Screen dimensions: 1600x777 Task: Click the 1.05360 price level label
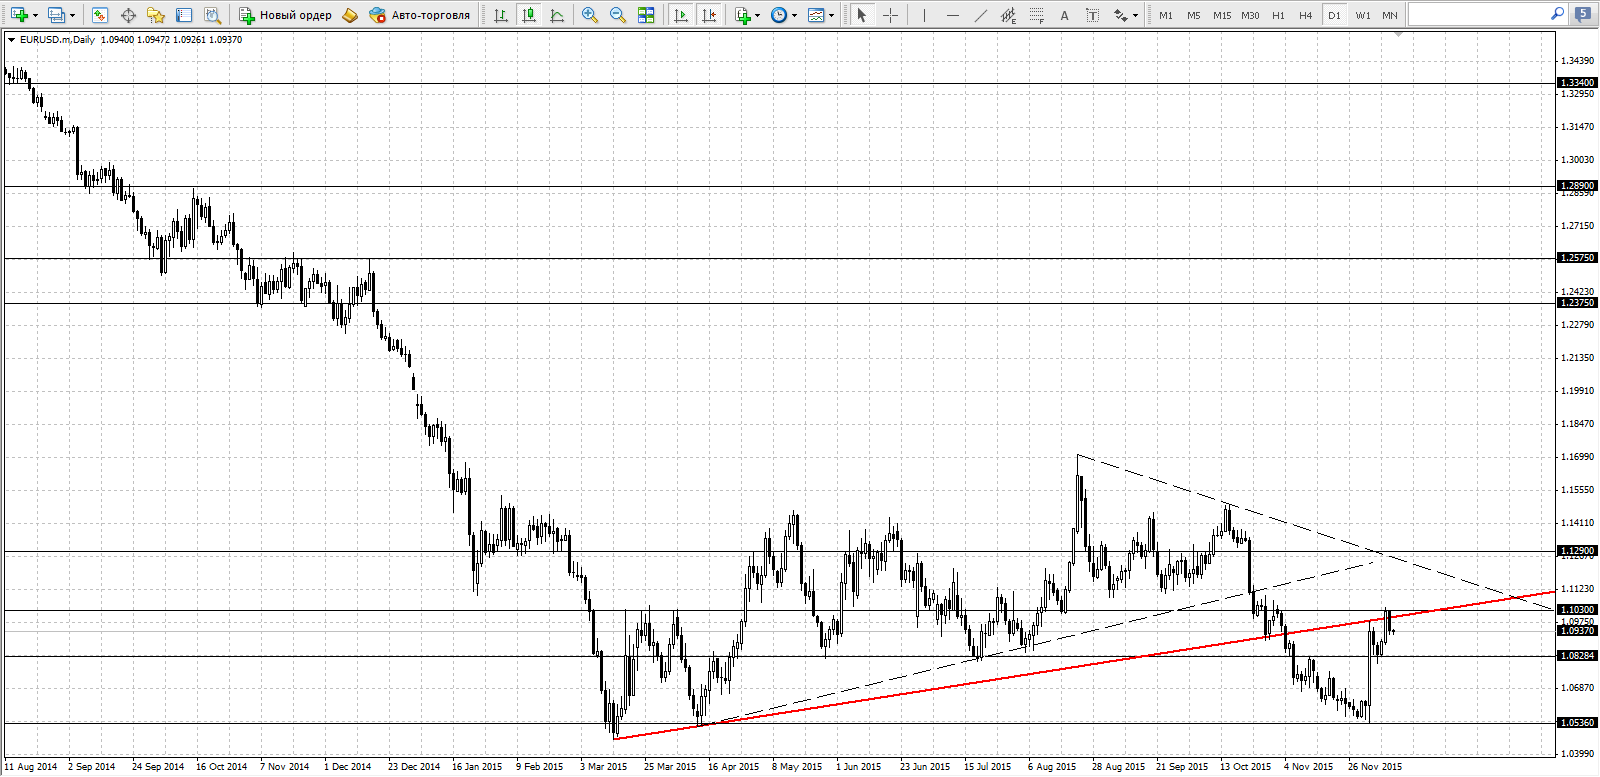pos(1578,723)
